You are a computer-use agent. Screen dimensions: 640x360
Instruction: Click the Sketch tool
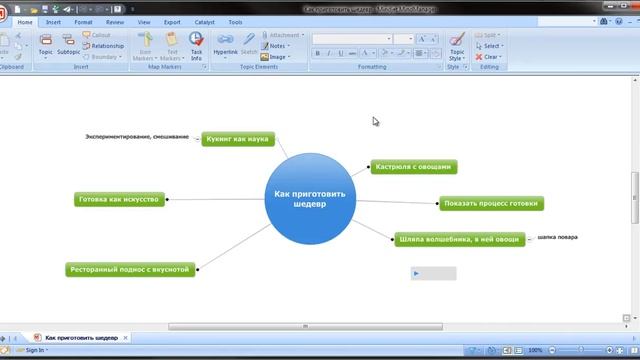coord(249,44)
